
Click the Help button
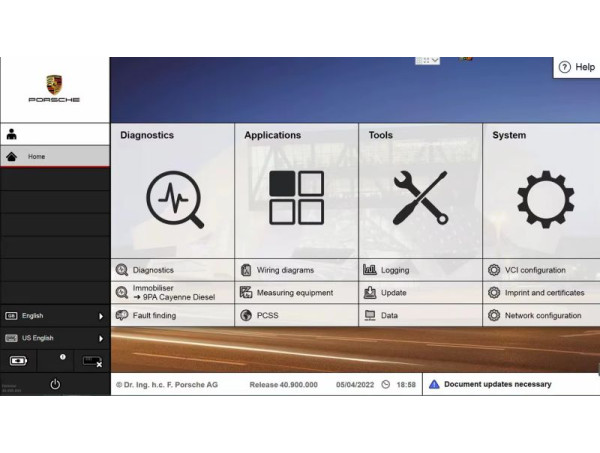(577, 67)
